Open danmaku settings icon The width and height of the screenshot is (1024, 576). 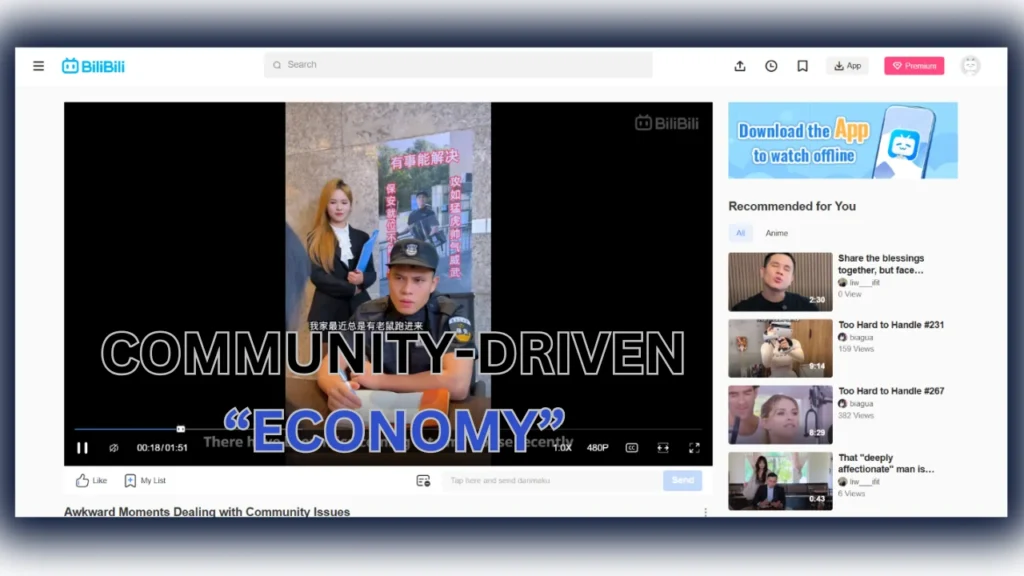click(423, 481)
